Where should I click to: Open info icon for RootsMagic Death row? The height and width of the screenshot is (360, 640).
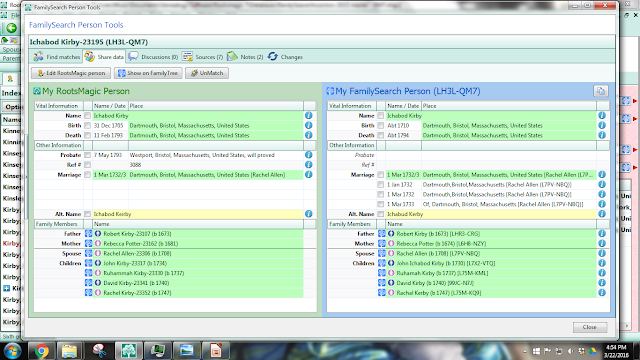tap(309, 135)
